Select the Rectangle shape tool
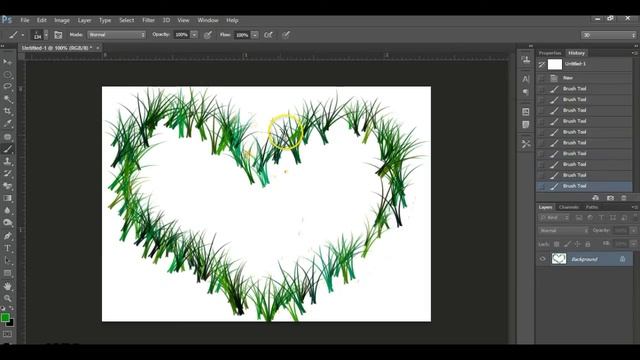 [7, 273]
